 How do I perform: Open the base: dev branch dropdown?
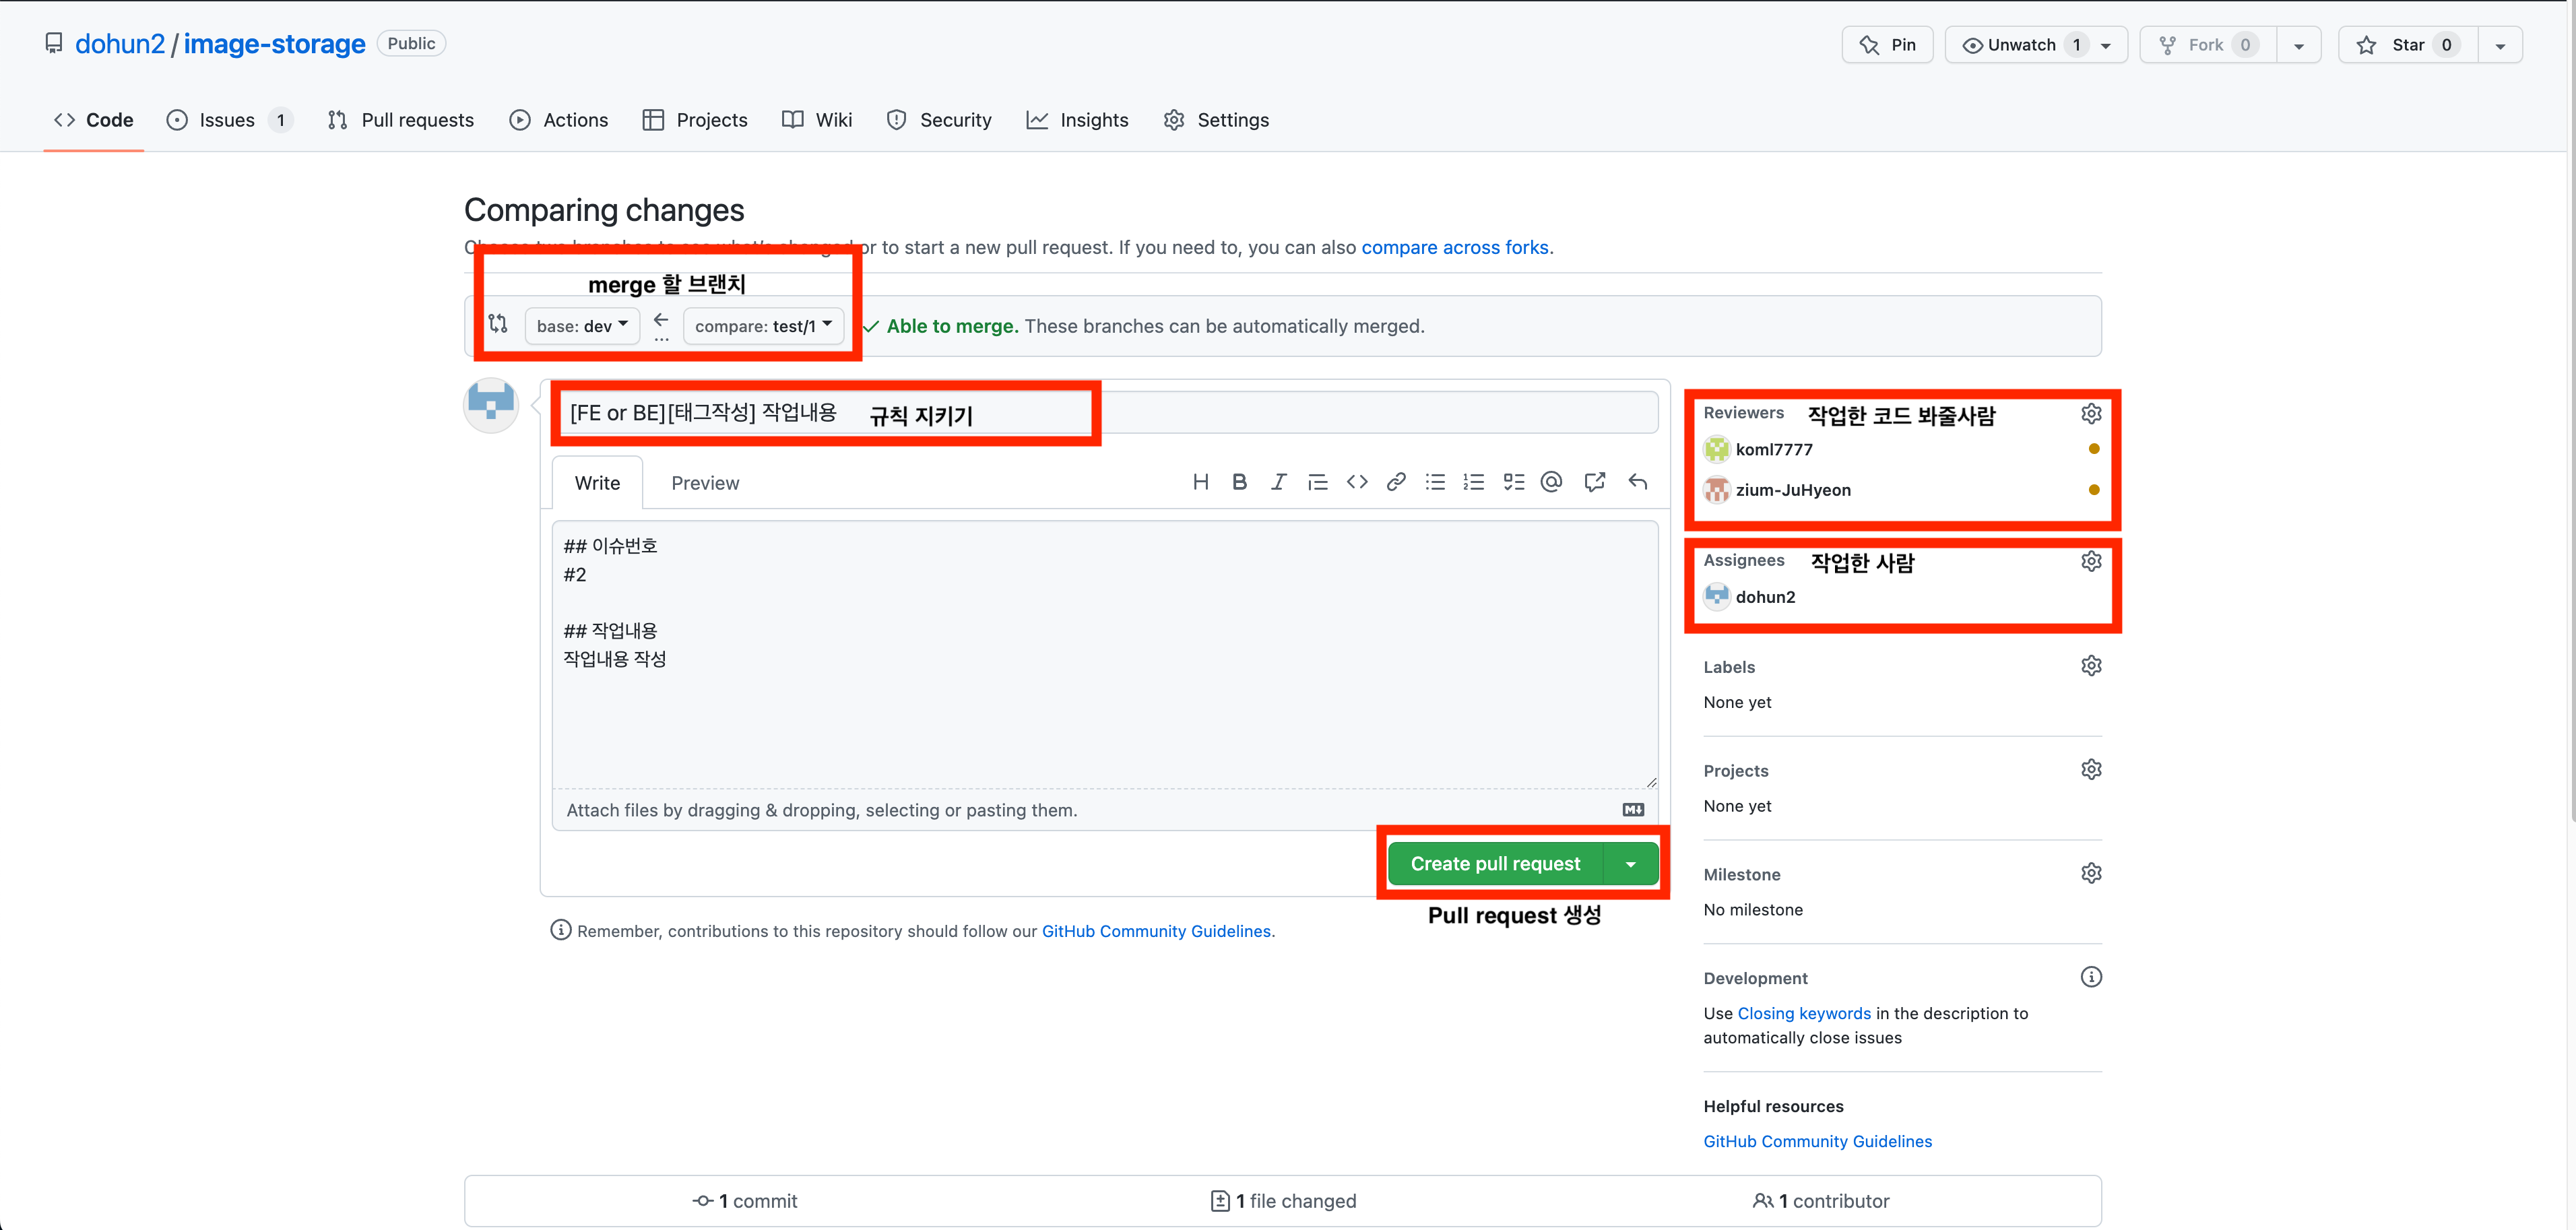(582, 326)
